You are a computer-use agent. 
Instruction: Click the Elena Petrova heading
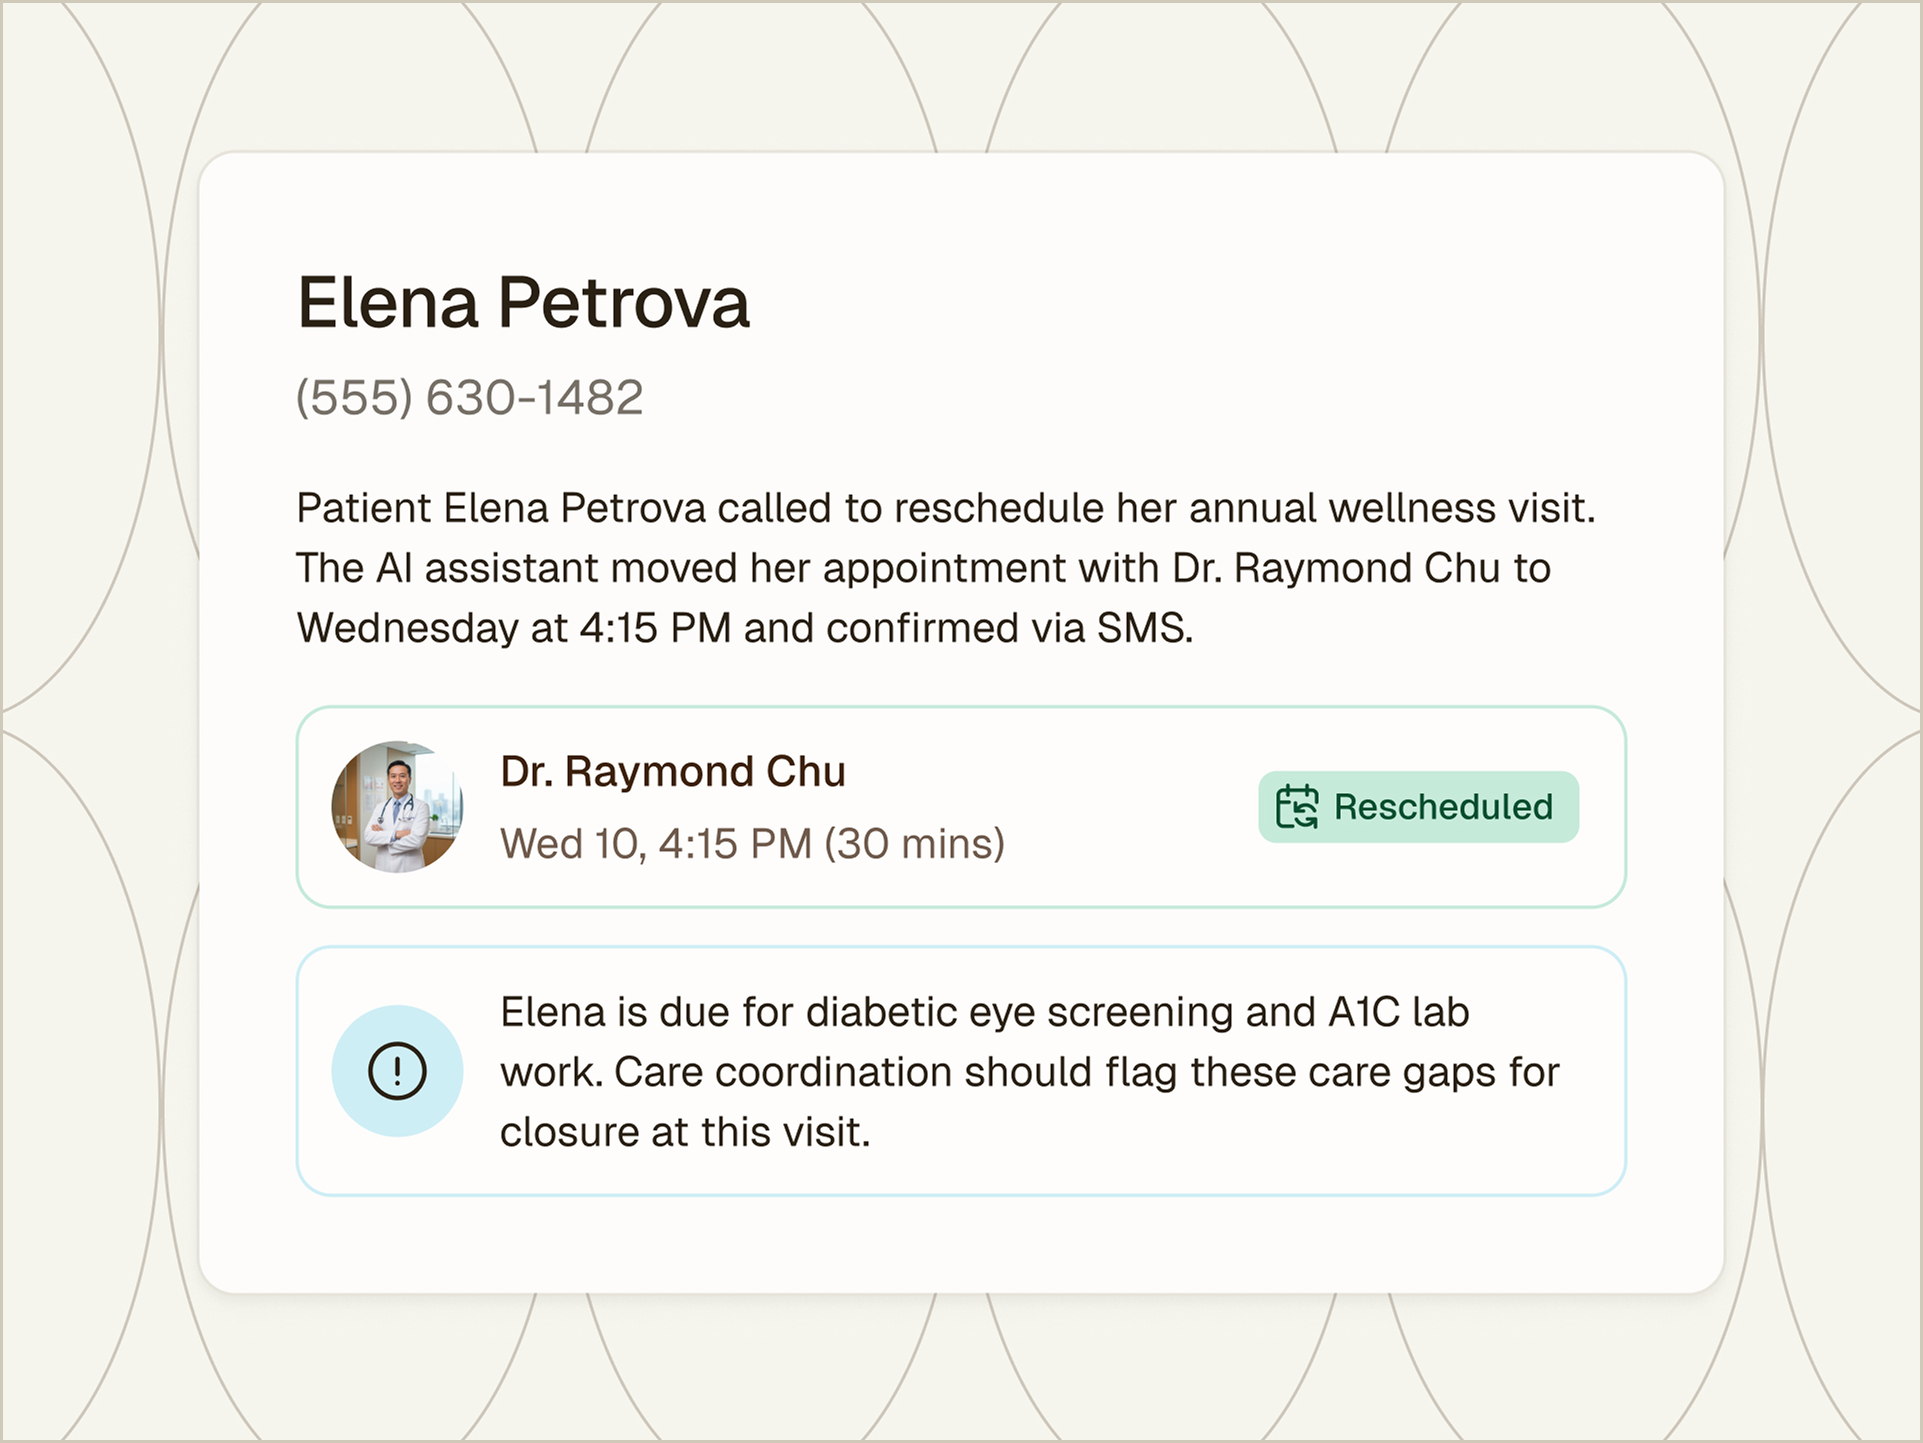pyautogui.click(x=523, y=301)
